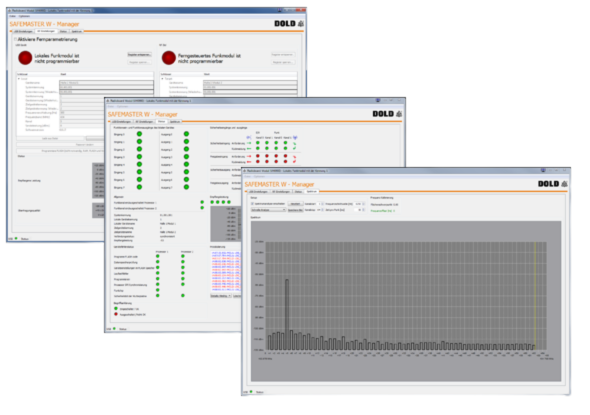Click the first value field under Target

[250, 83]
